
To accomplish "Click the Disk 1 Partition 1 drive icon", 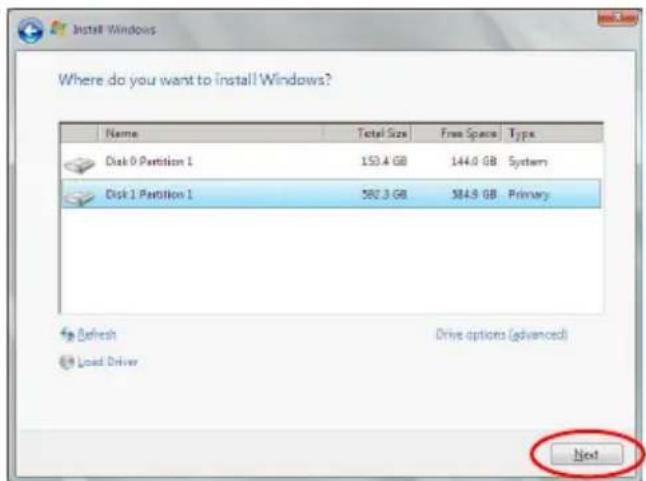I will (x=79, y=197).
